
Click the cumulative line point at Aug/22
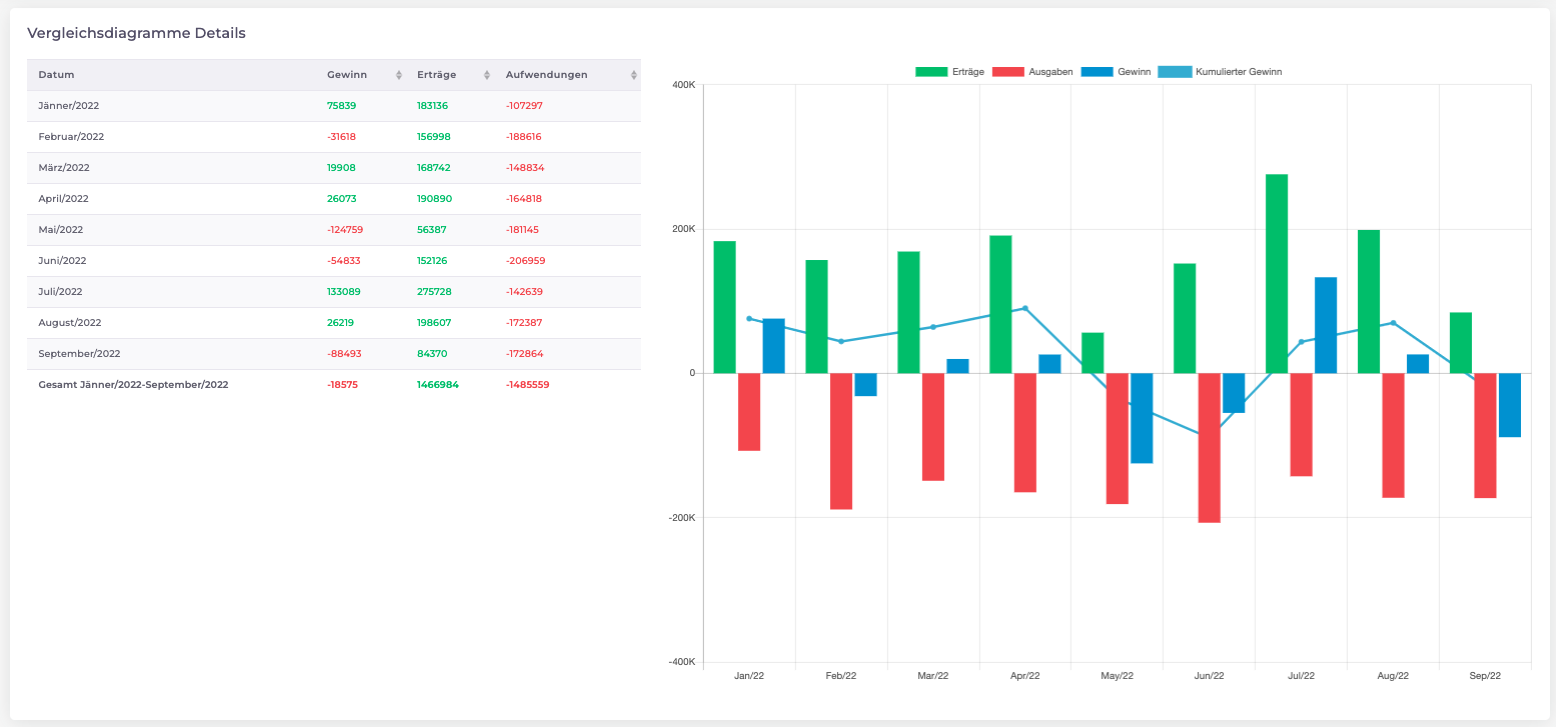coord(1393,322)
